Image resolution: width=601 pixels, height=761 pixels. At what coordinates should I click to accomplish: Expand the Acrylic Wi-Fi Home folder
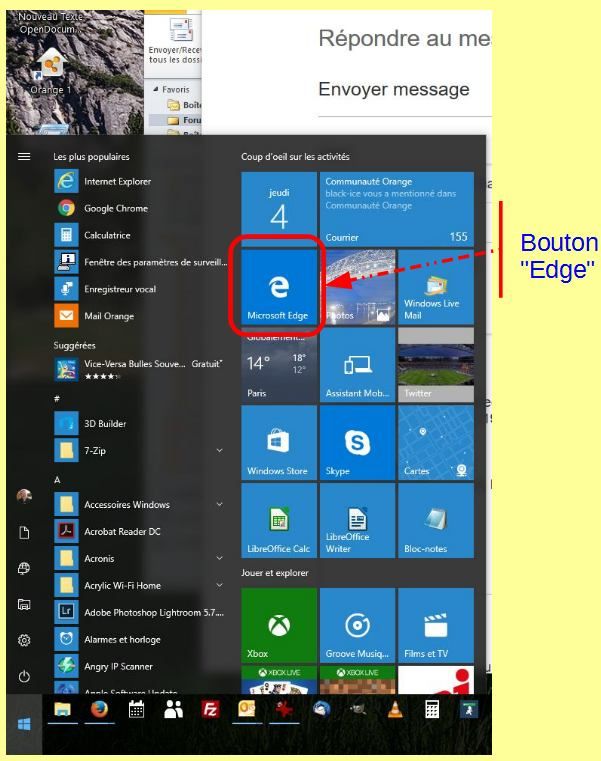point(219,585)
